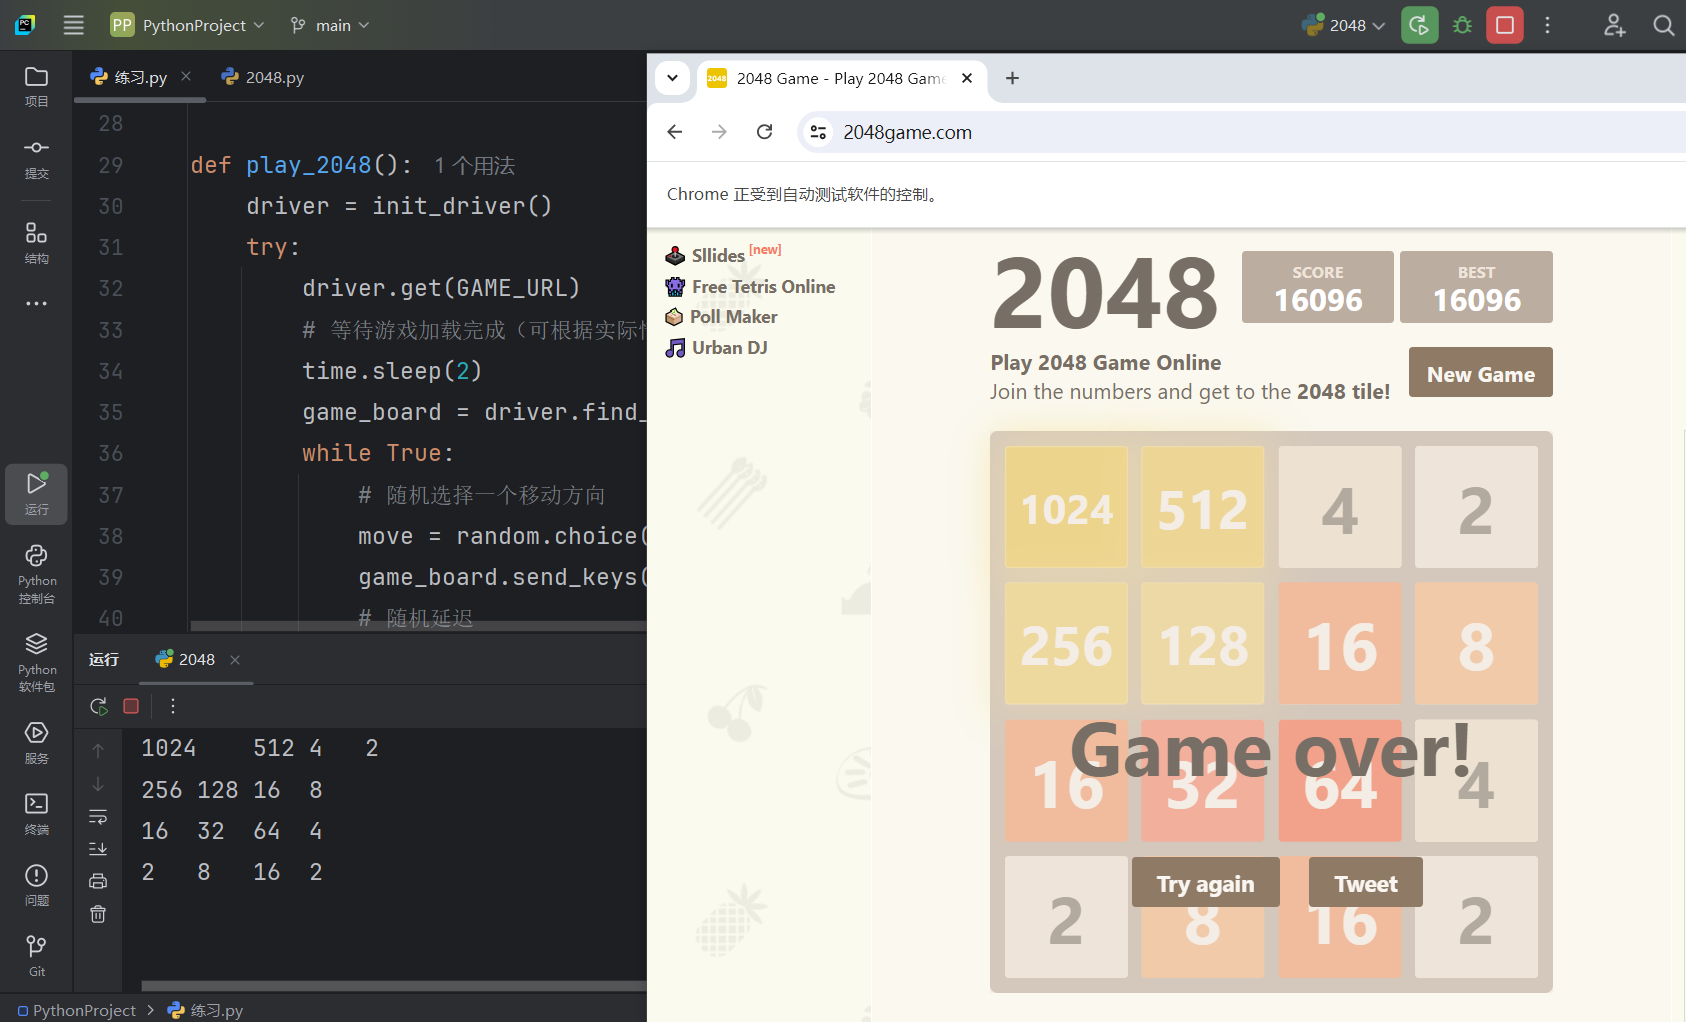Open Run panel more options dots
The image size is (1686, 1022).
point(173,706)
